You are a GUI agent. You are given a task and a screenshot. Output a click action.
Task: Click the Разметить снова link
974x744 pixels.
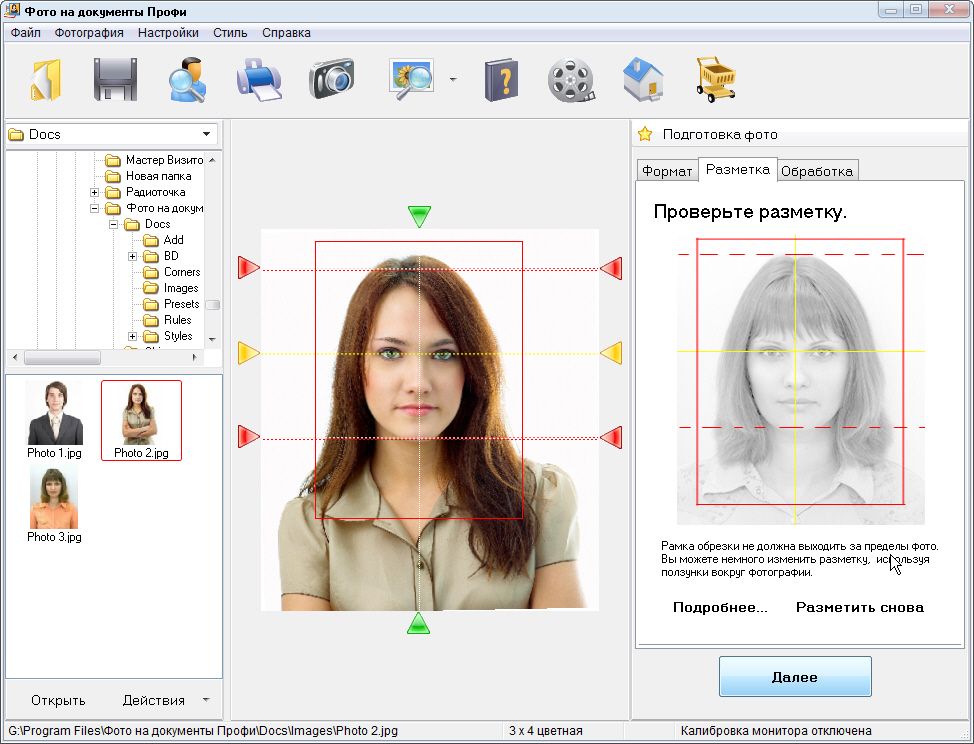pos(859,607)
